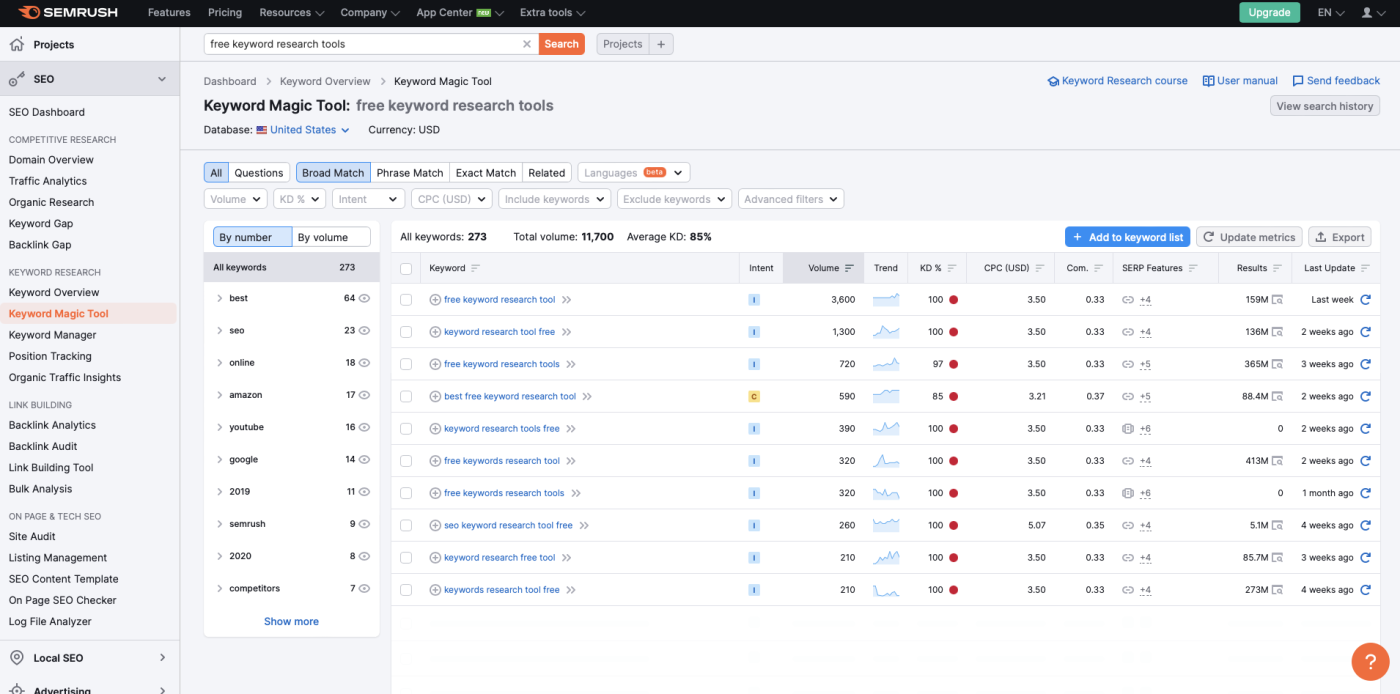Toggle the eye icon for 'best' group
This screenshot has width=1400, height=694.
[365, 299]
